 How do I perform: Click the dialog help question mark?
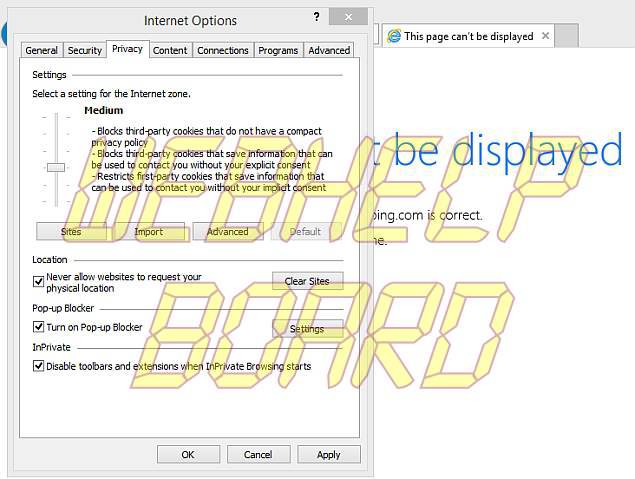tap(316, 17)
